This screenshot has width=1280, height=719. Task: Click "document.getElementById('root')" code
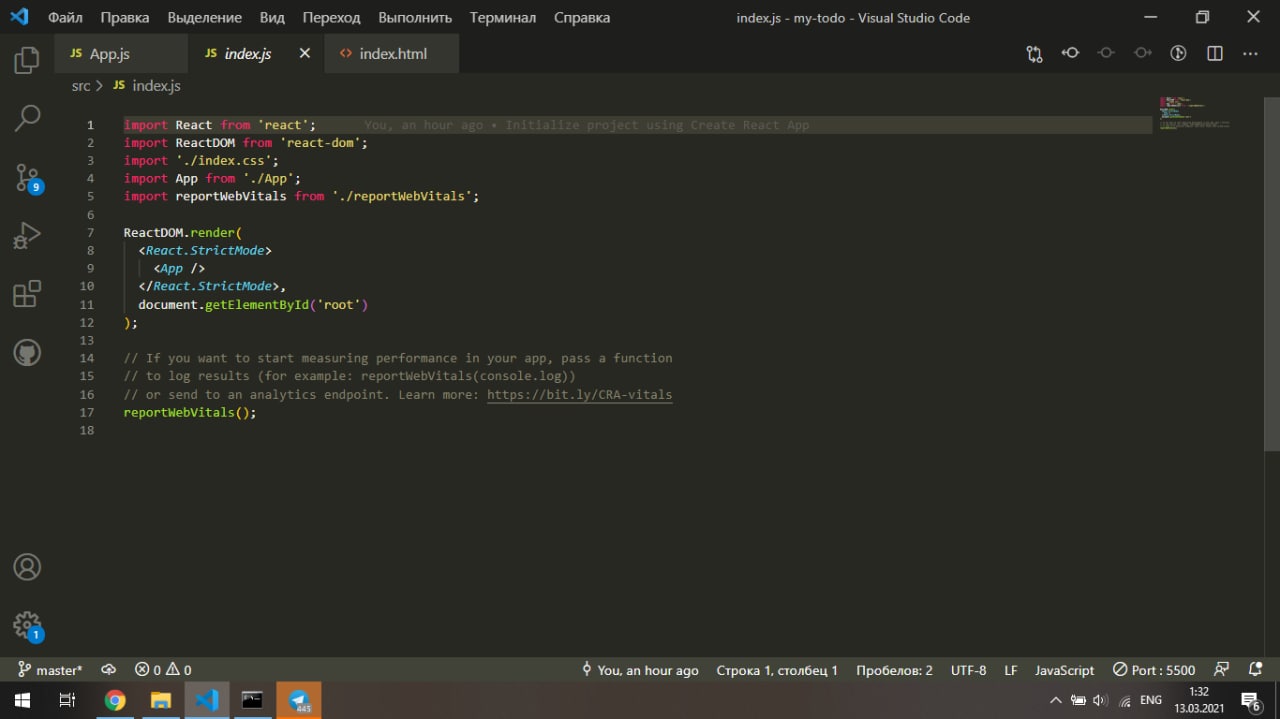click(253, 305)
